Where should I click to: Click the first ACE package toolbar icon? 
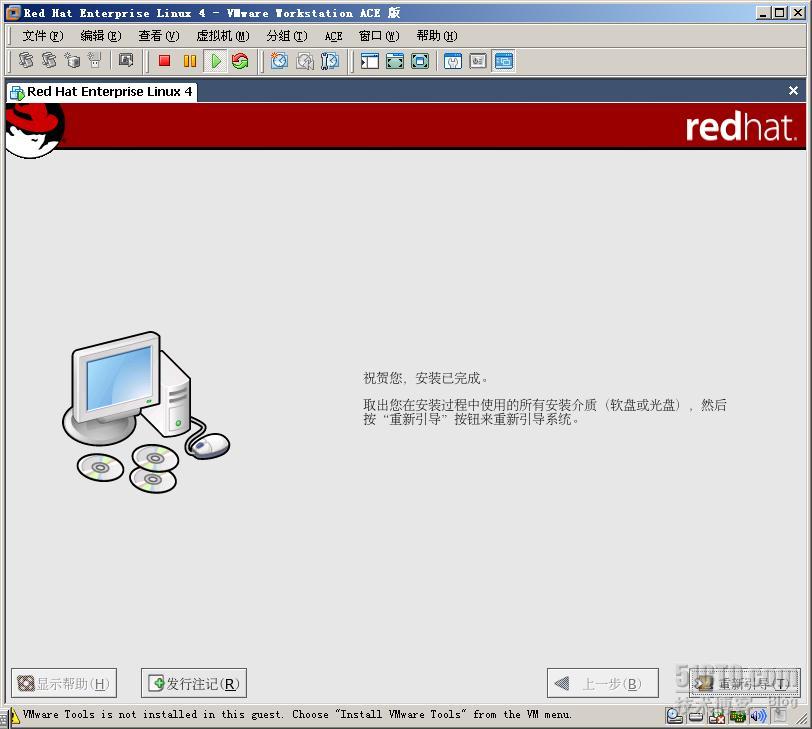pyautogui.click(x=26, y=61)
